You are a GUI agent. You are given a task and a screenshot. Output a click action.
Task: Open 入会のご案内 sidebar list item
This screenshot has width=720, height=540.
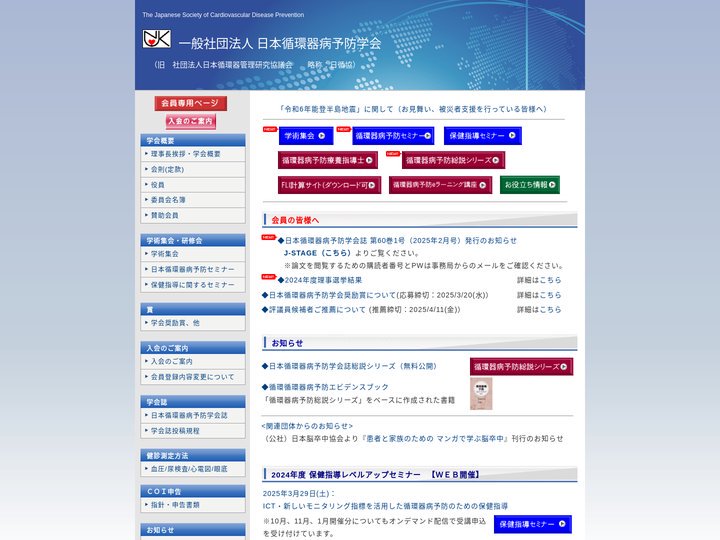click(193, 361)
